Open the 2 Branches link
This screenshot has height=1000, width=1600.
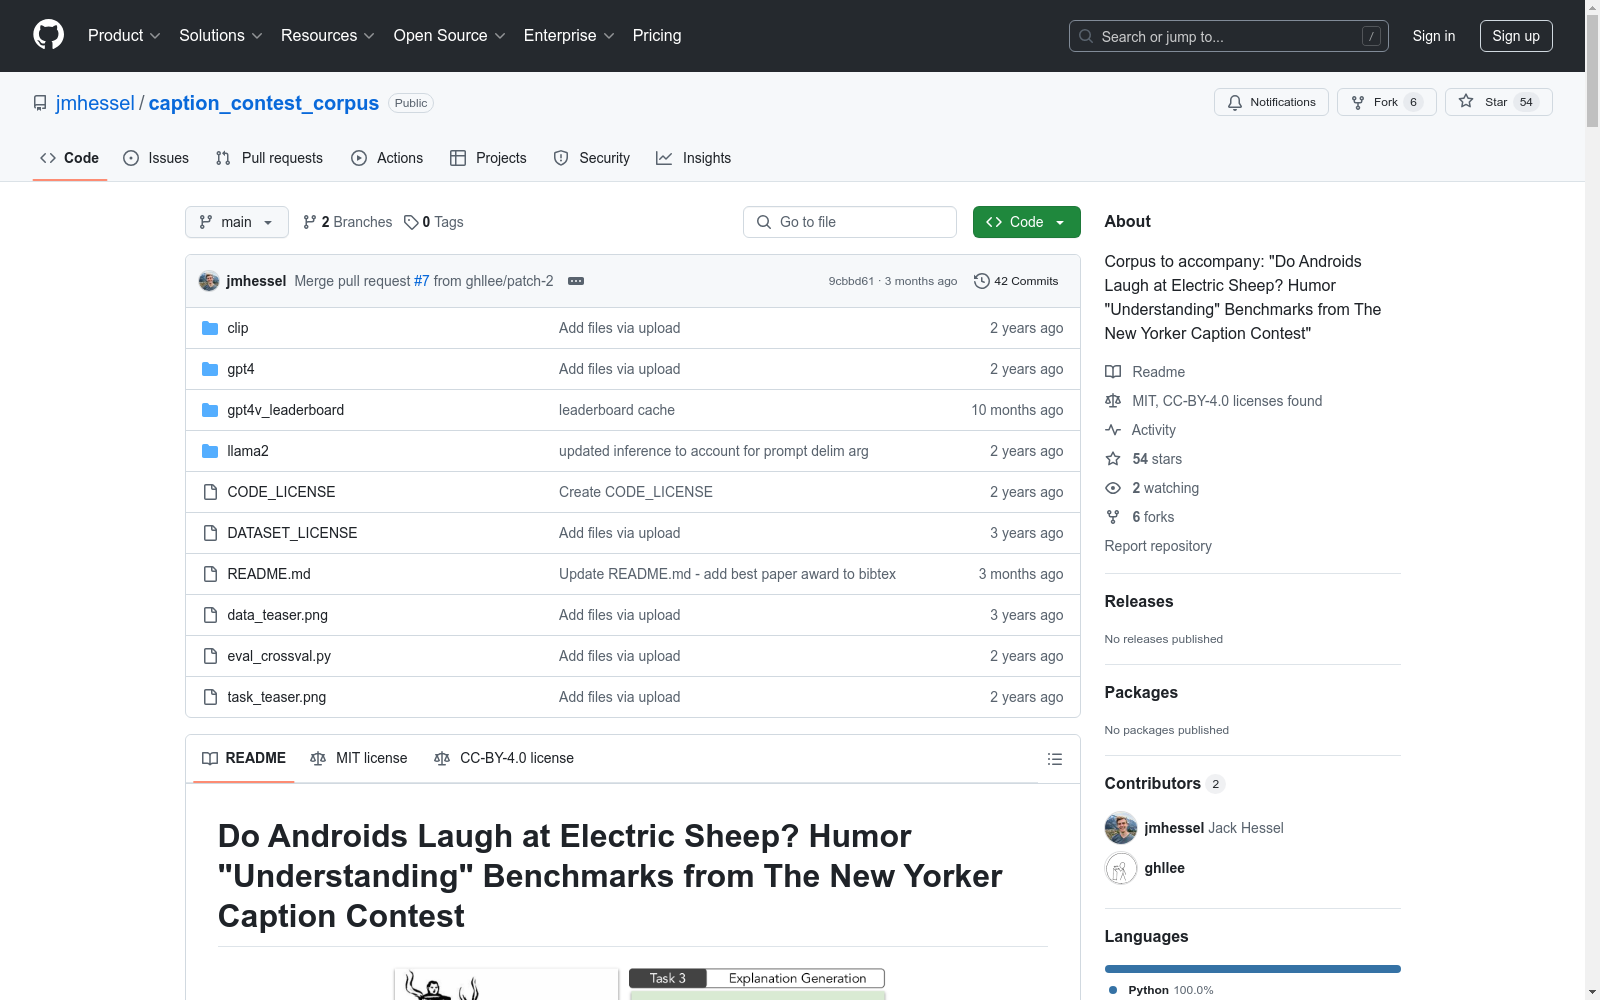pos(348,222)
